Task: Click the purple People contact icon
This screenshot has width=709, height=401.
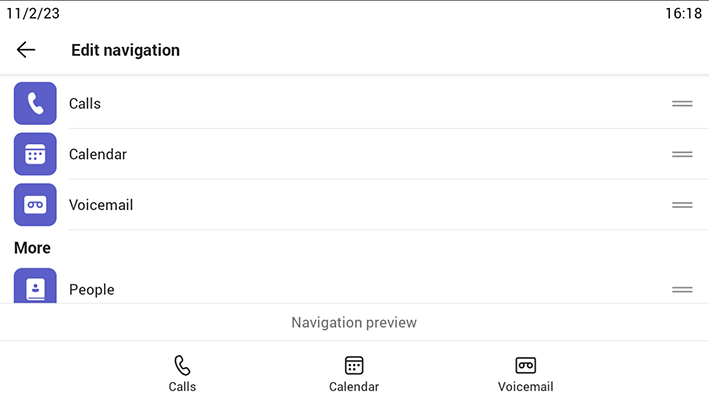Action: tap(35, 286)
